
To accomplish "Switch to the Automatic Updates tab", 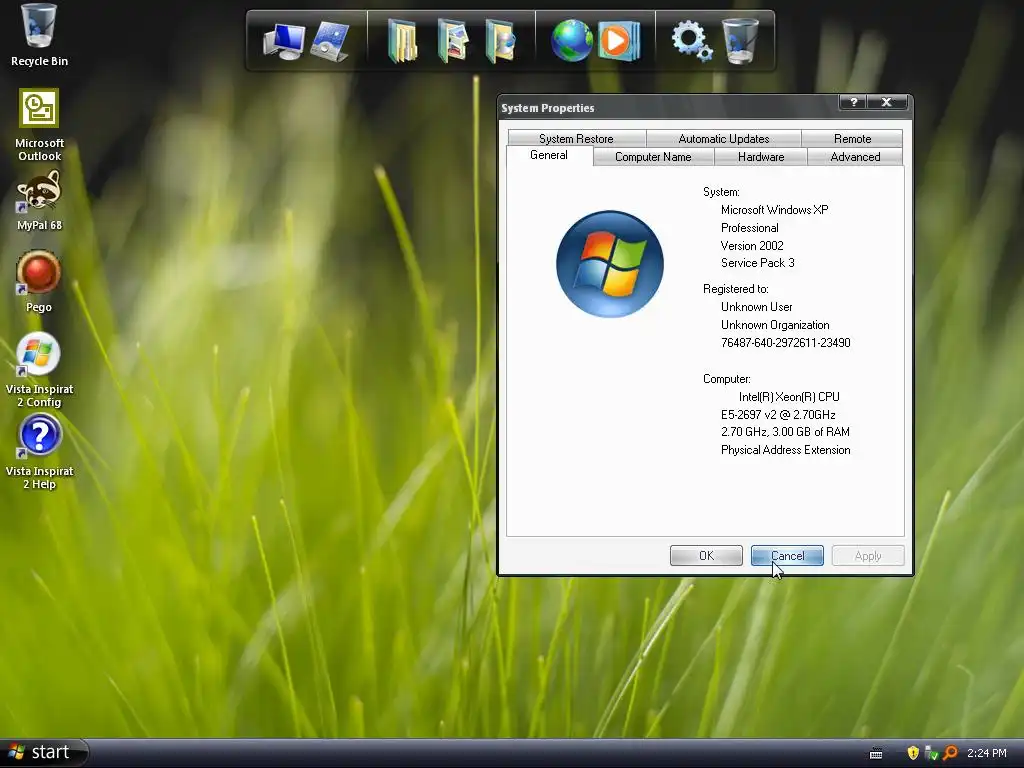I will [x=724, y=138].
